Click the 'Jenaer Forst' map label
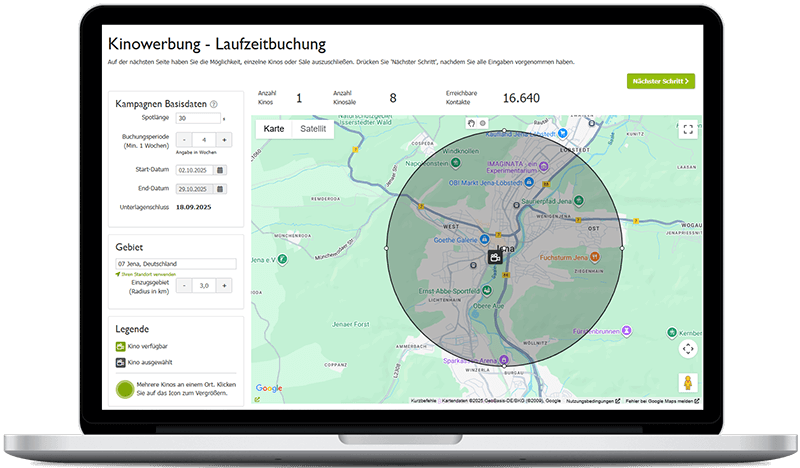This screenshot has width=800, height=468. tap(351, 324)
